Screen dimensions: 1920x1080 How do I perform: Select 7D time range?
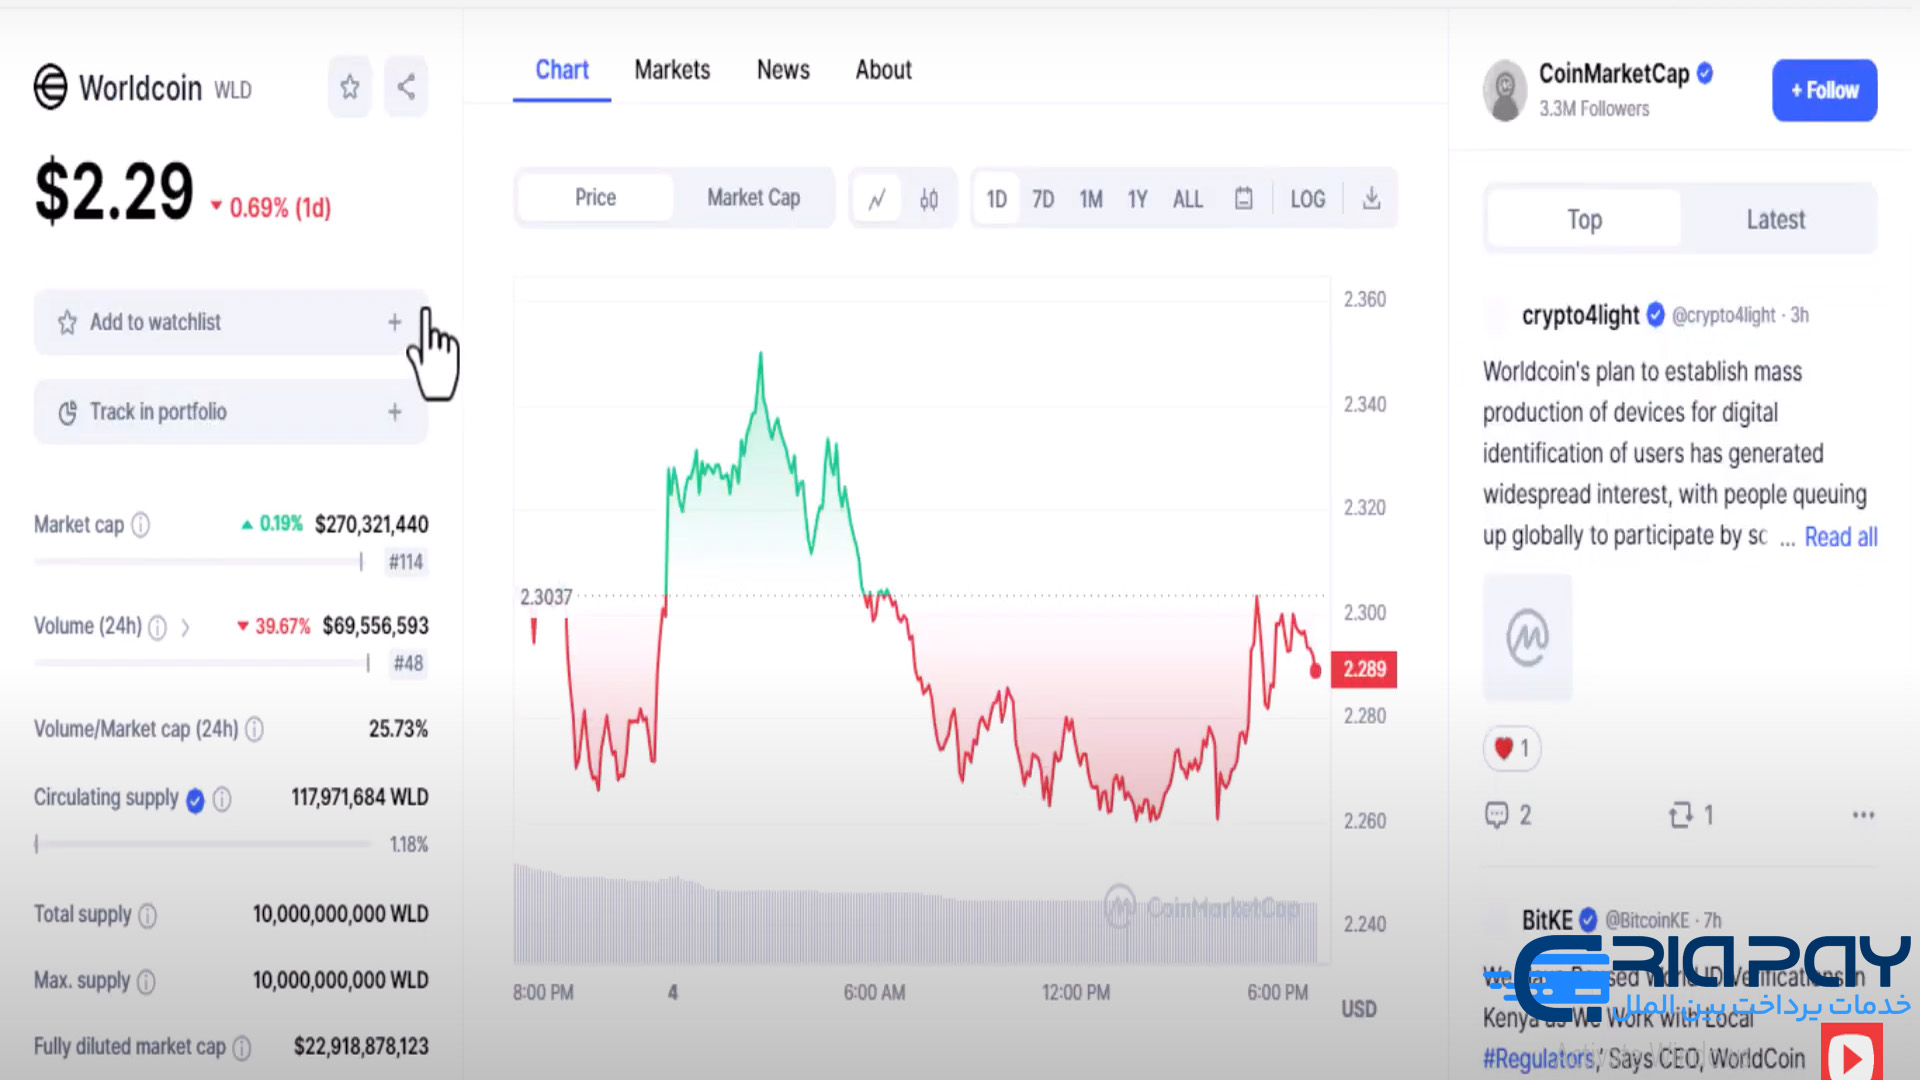pos(1043,199)
